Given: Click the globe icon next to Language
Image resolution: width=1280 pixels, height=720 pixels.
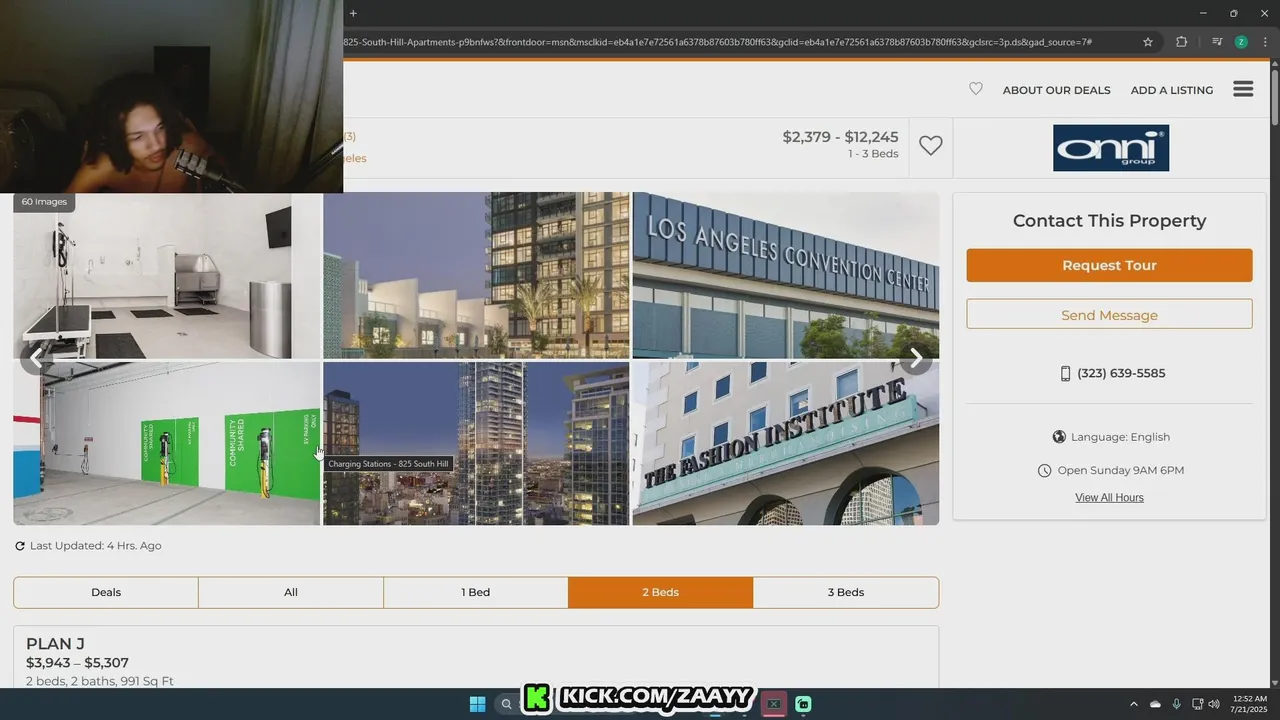Looking at the screenshot, I should (x=1059, y=437).
